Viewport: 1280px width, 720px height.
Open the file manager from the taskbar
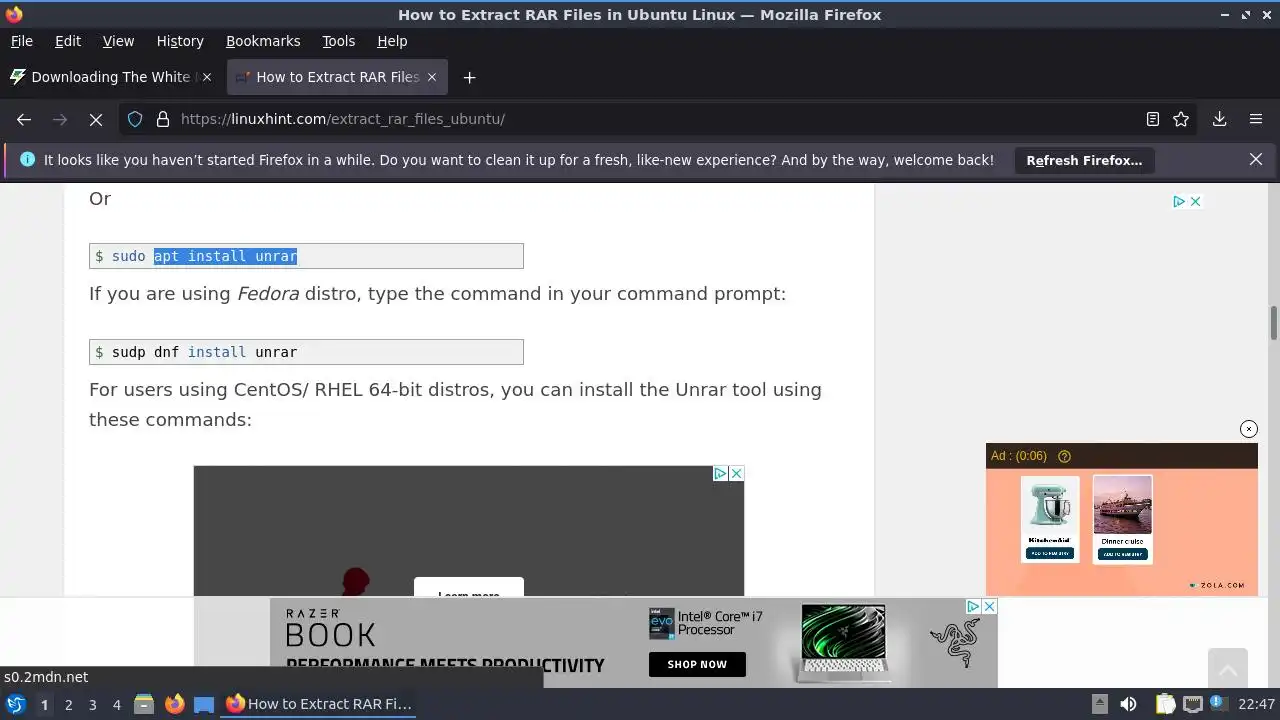(x=143, y=704)
